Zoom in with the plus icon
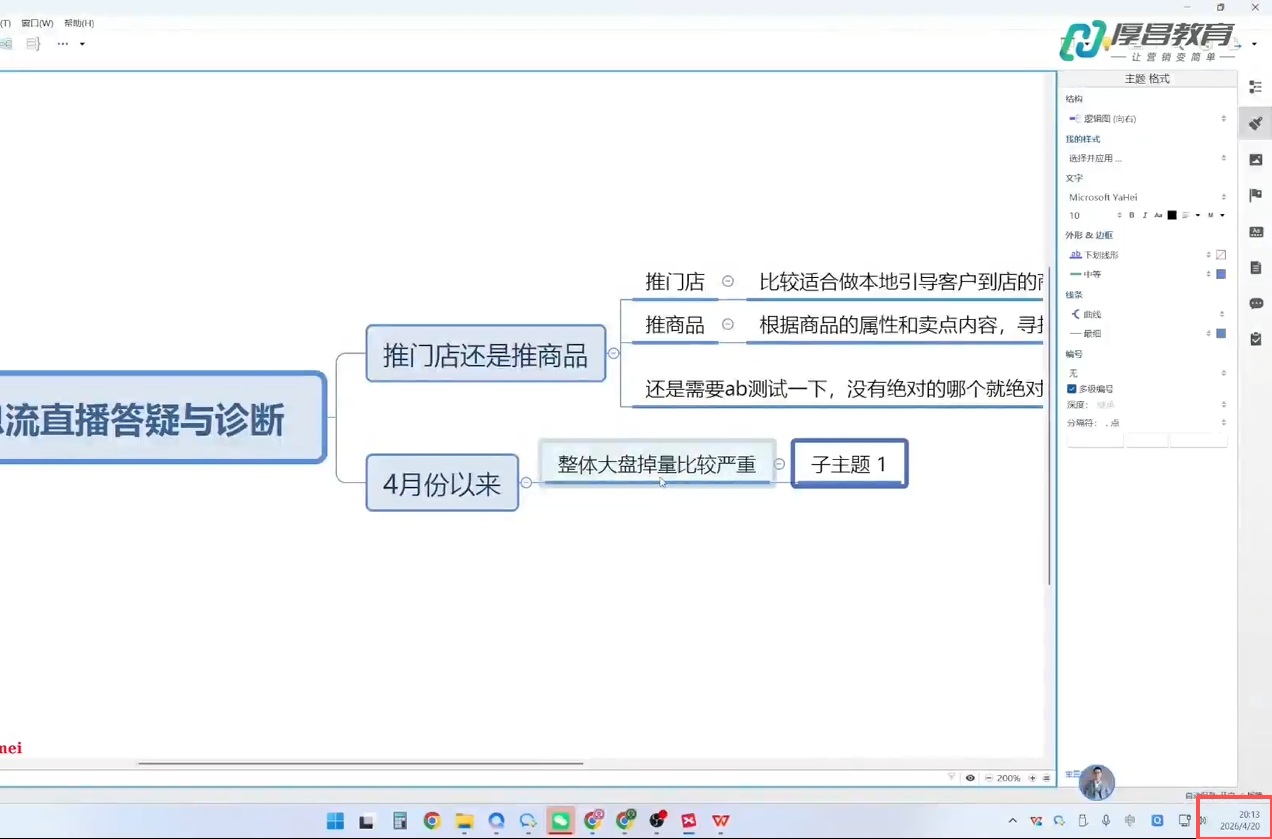Image resolution: width=1272 pixels, height=839 pixels. pos(1032,778)
